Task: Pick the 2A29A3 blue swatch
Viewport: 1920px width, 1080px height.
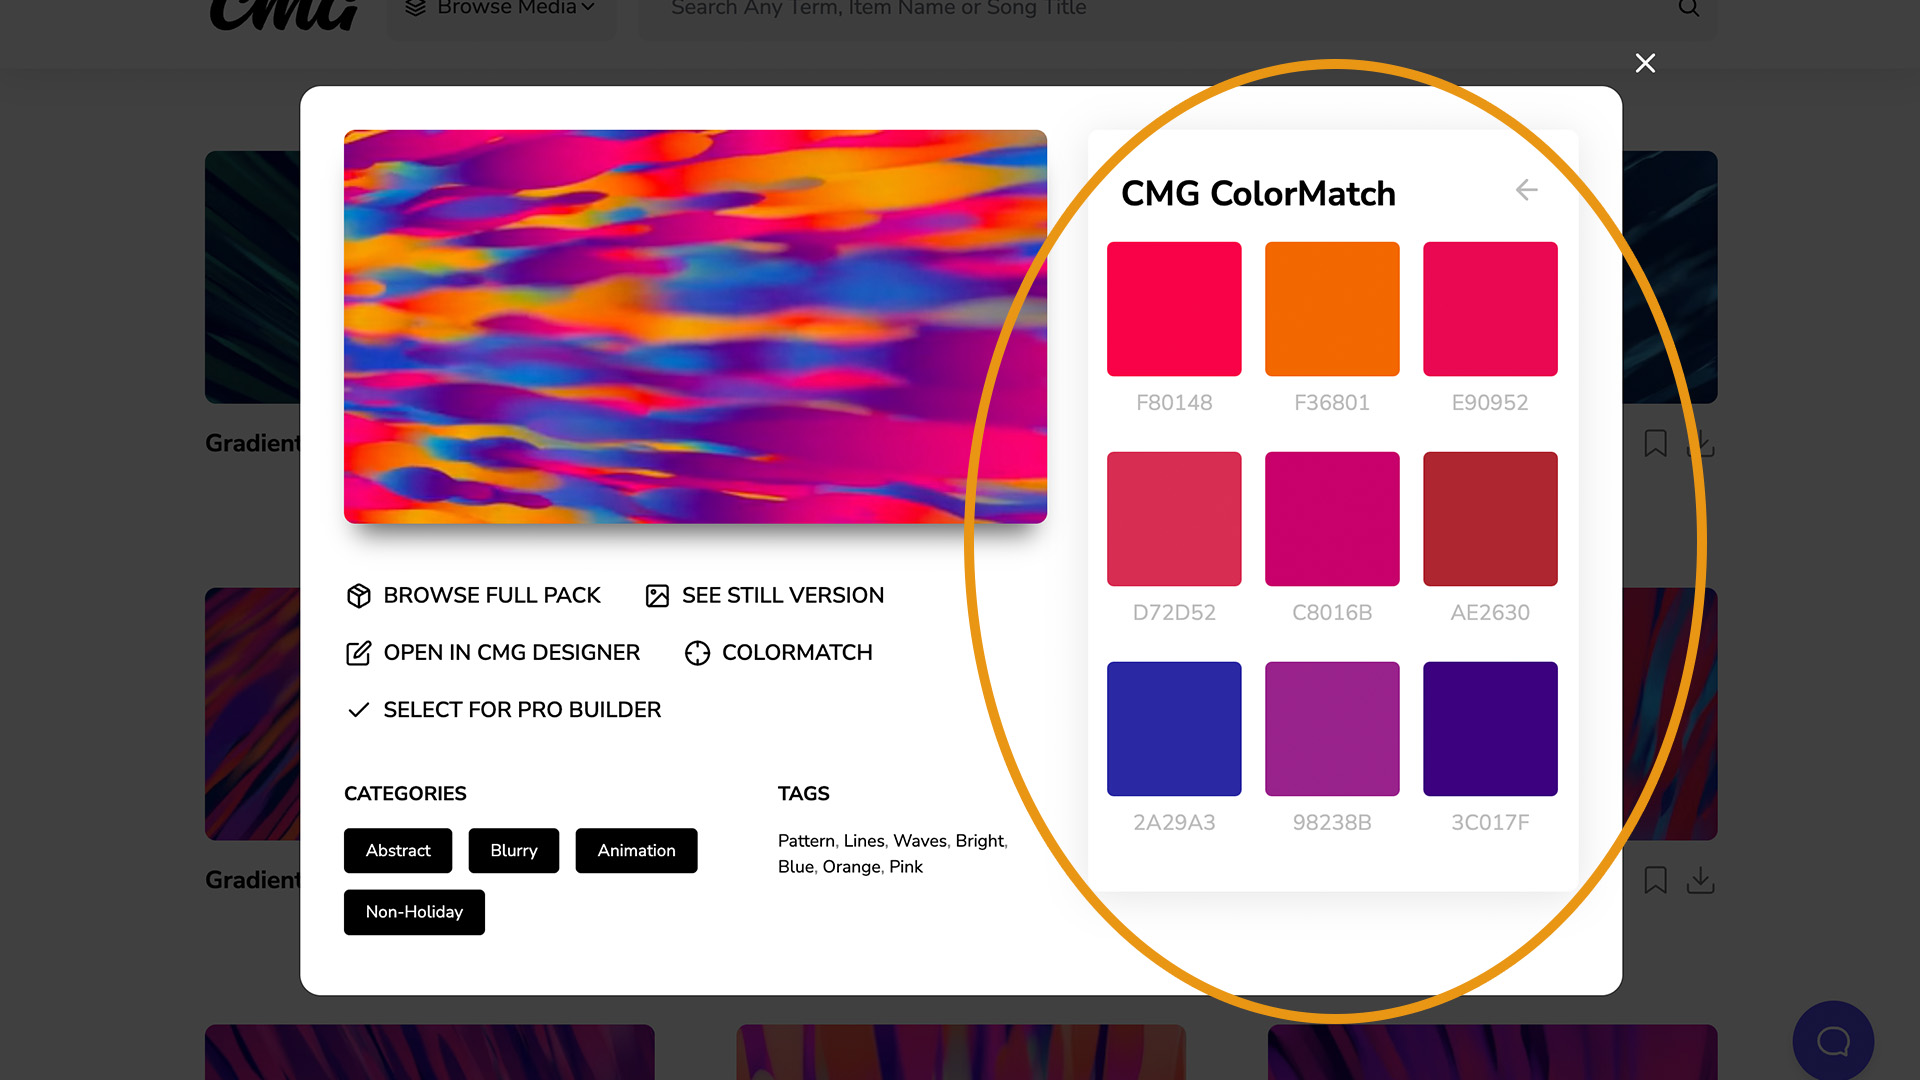Action: (x=1174, y=729)
